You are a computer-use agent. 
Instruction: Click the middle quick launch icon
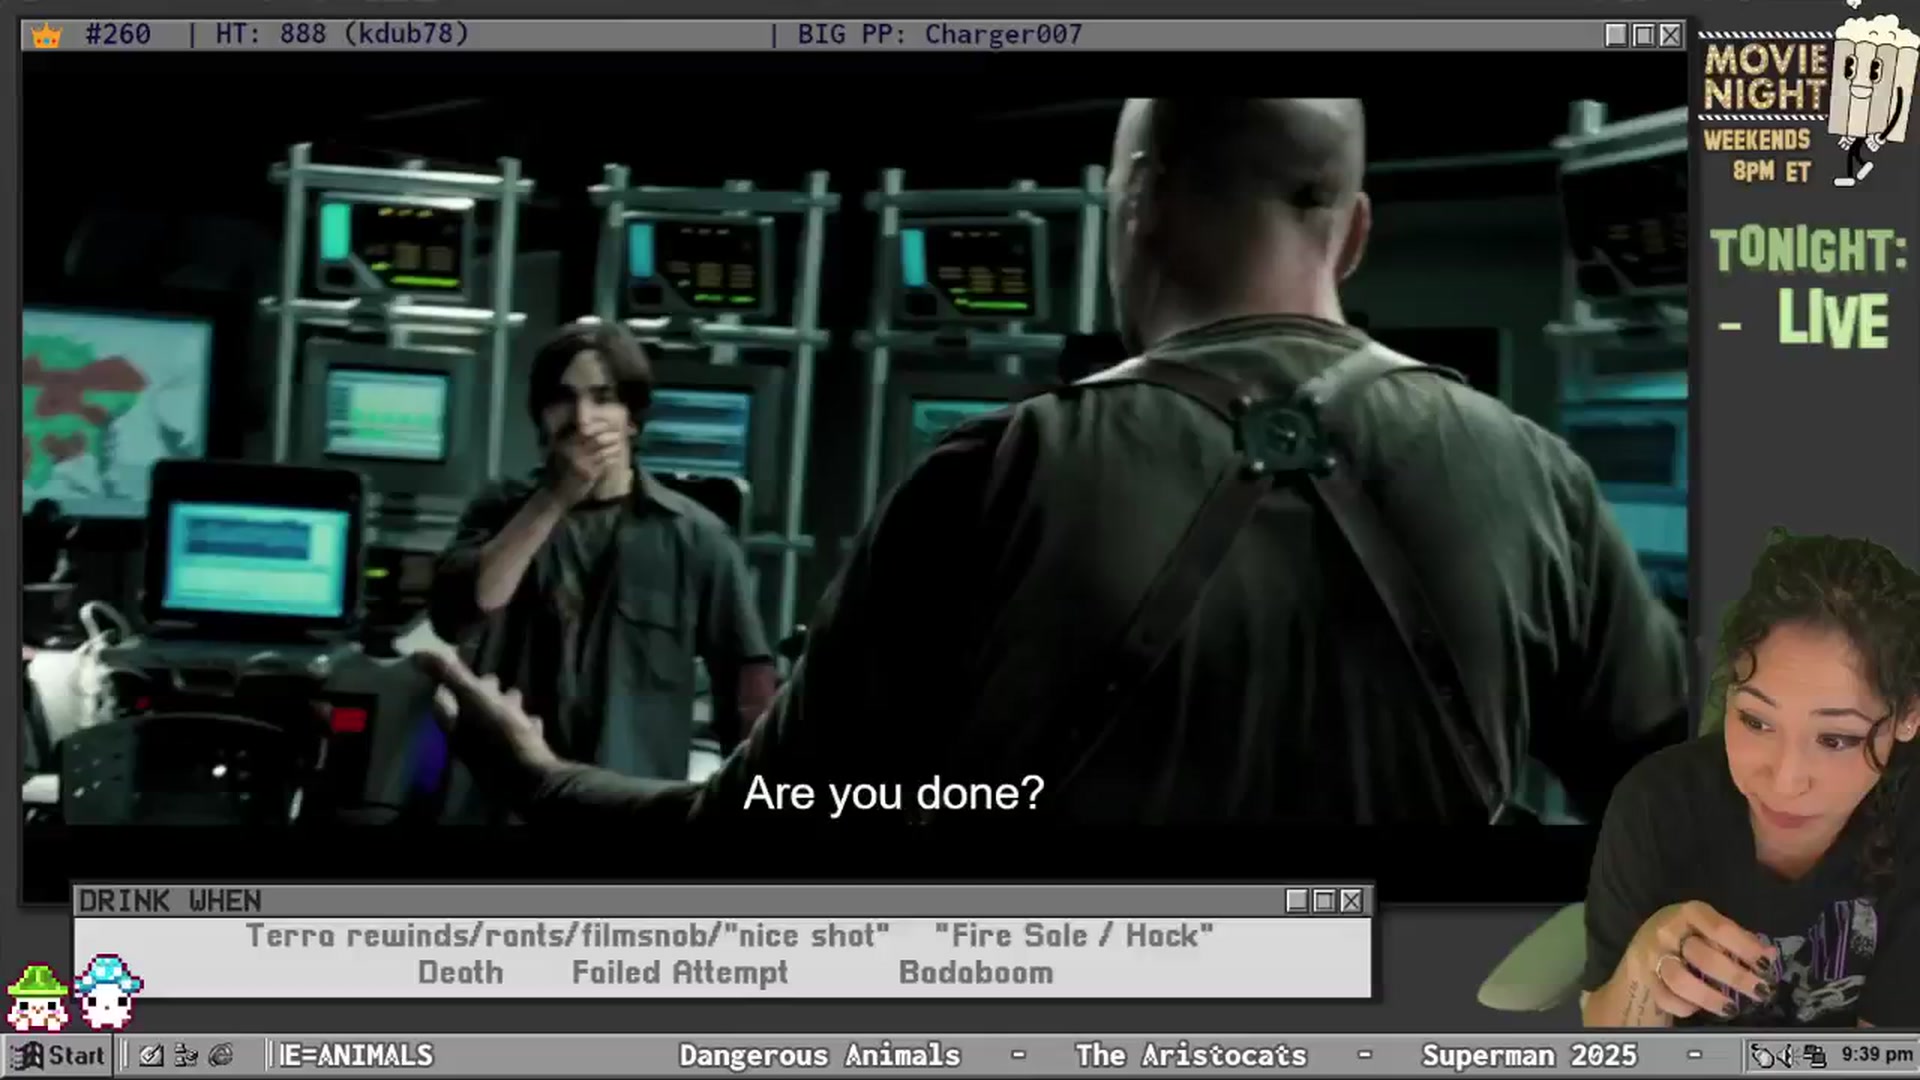186,1055
